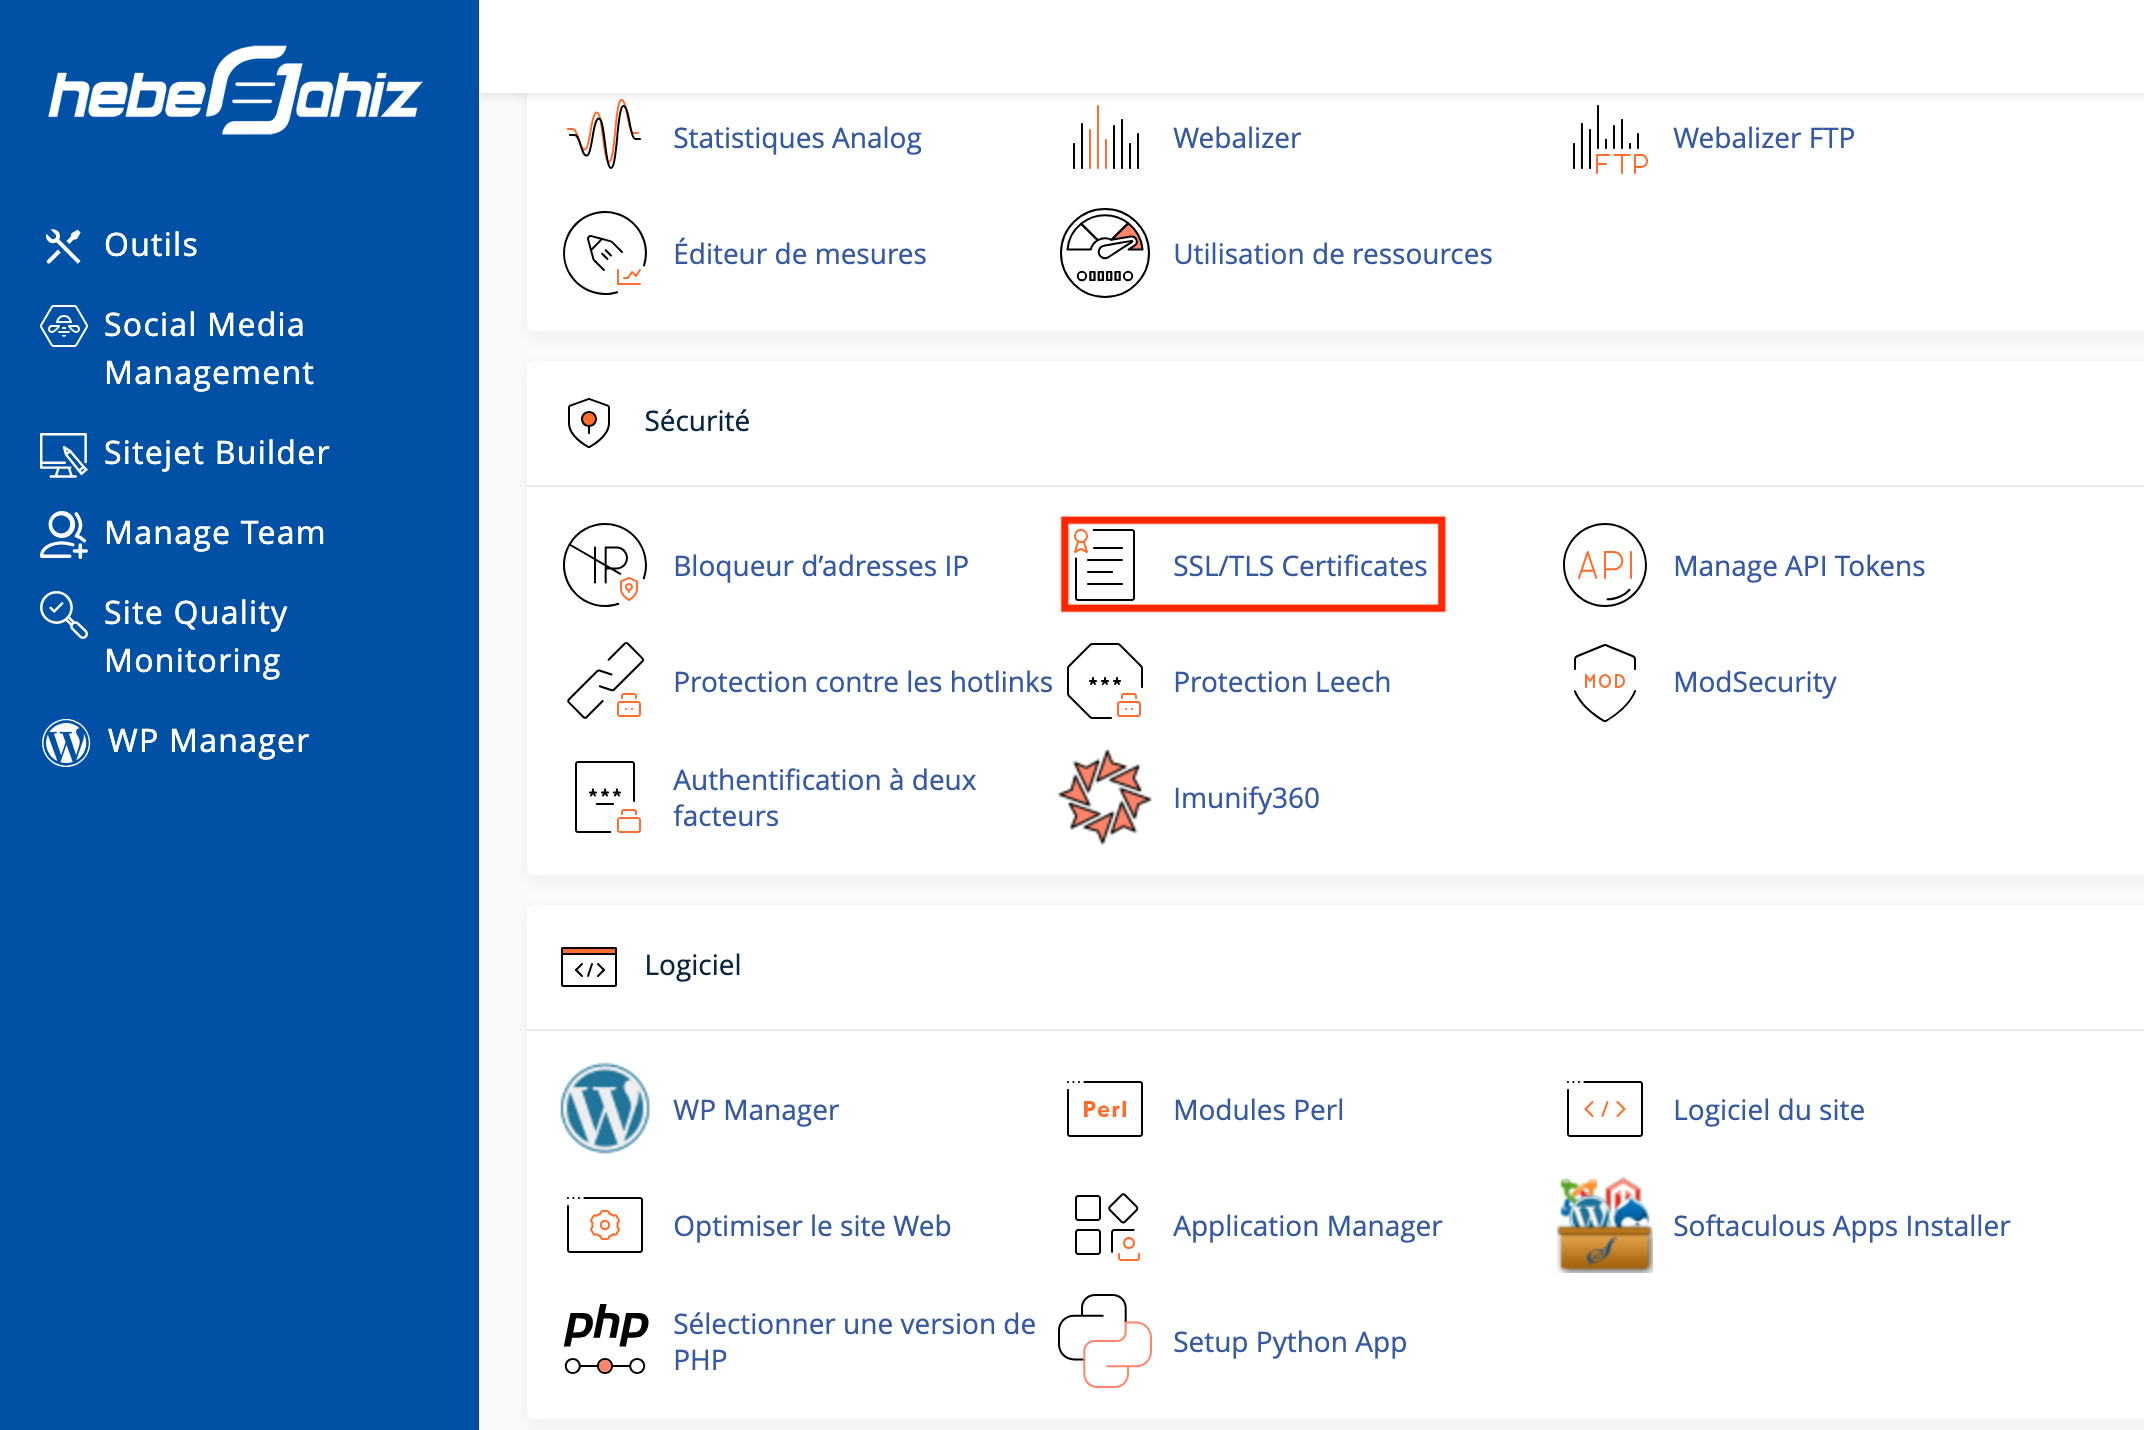Click the Social Media Management icon
2144x1430 pixels.
pyautogui.click(x=63, y=326)
